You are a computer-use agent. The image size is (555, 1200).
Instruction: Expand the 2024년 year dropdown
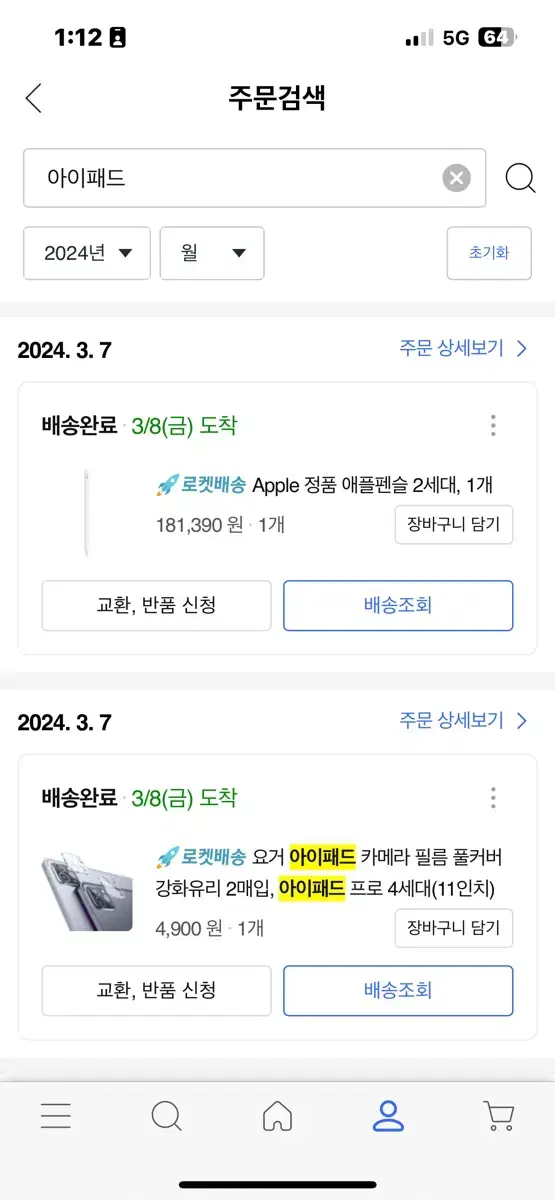pyautogui.click(x=87, y=253)
